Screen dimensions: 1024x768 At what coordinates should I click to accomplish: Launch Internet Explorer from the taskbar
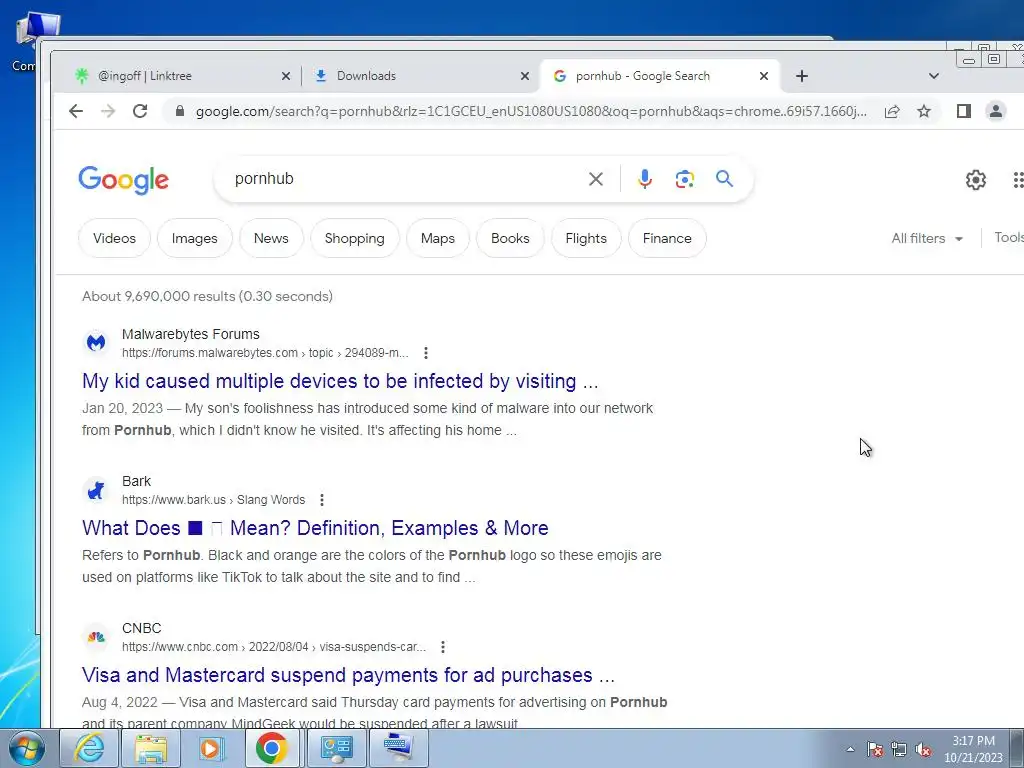pyautogui.click(x=89, y=748)
